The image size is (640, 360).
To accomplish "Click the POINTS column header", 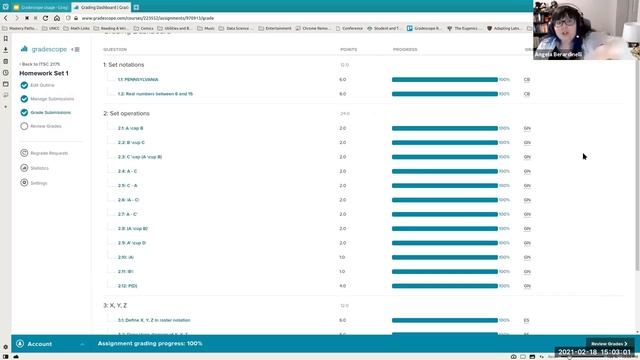I will [x=349, y=49].
